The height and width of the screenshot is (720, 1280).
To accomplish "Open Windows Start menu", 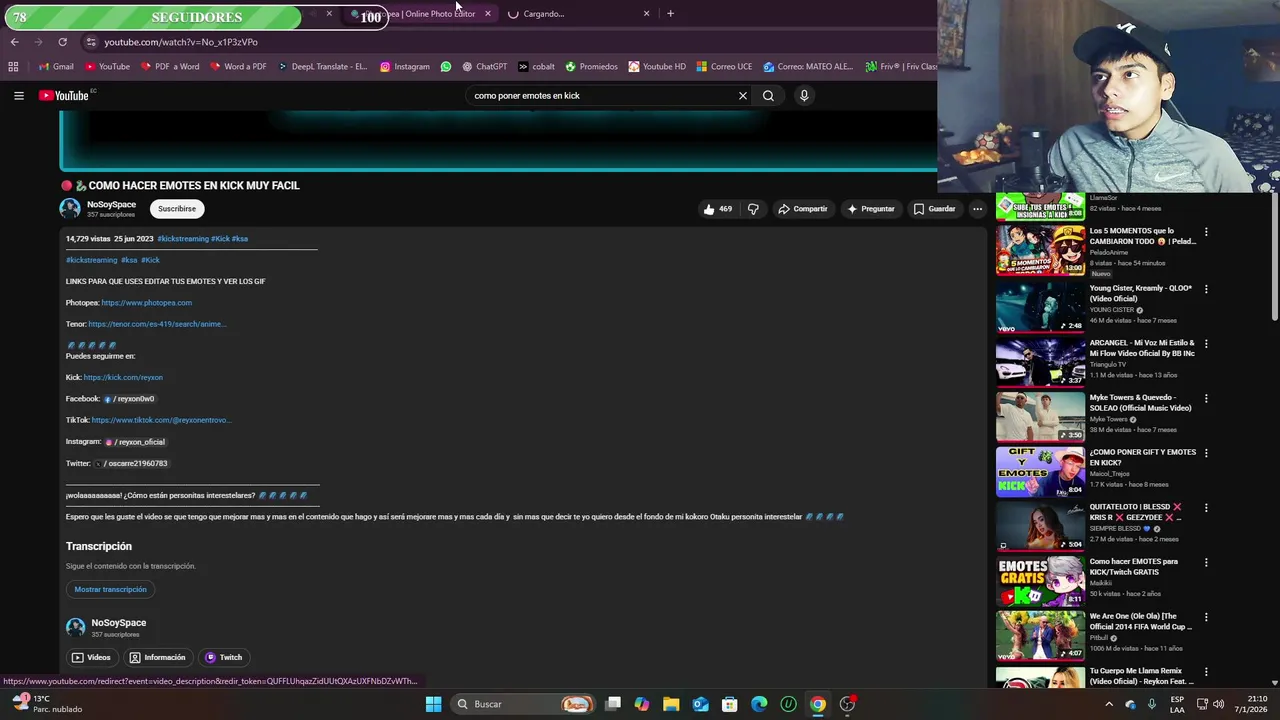I will click(x=433, y=704).
